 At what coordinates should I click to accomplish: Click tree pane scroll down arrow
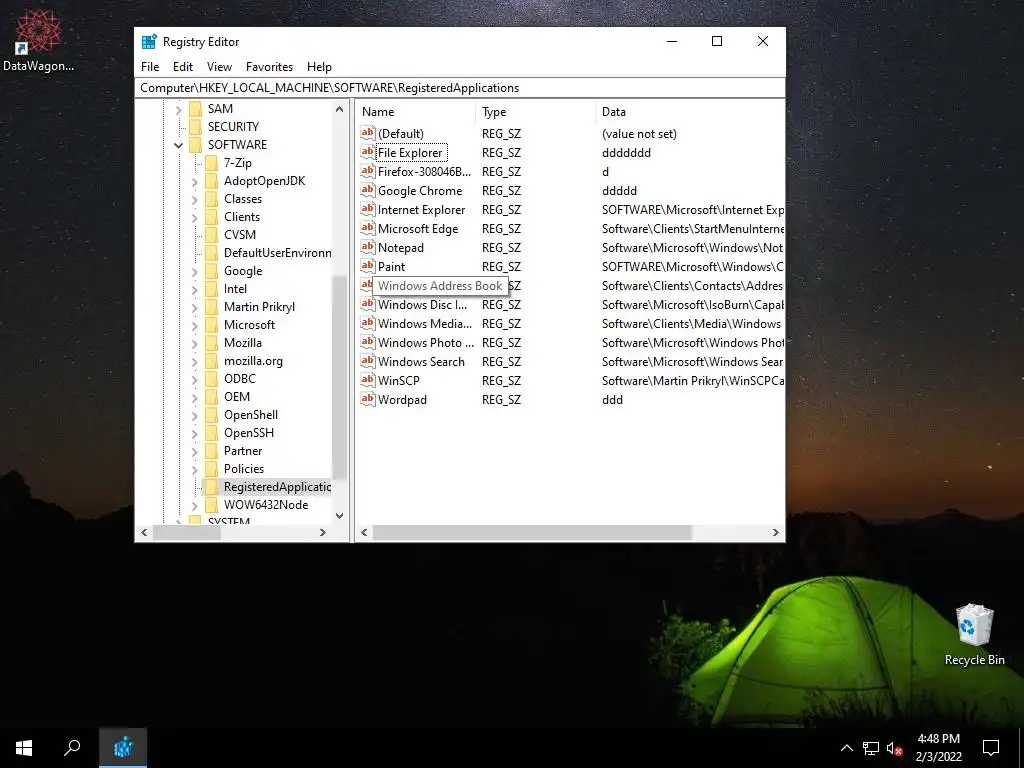pyautogui.click(x=339, y=516)
